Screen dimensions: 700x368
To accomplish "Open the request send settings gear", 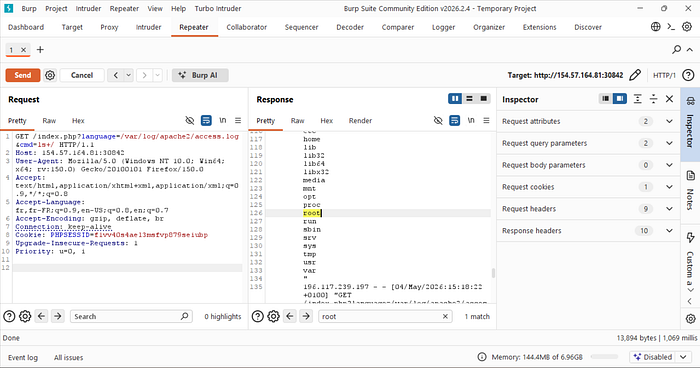I will 50,75.
